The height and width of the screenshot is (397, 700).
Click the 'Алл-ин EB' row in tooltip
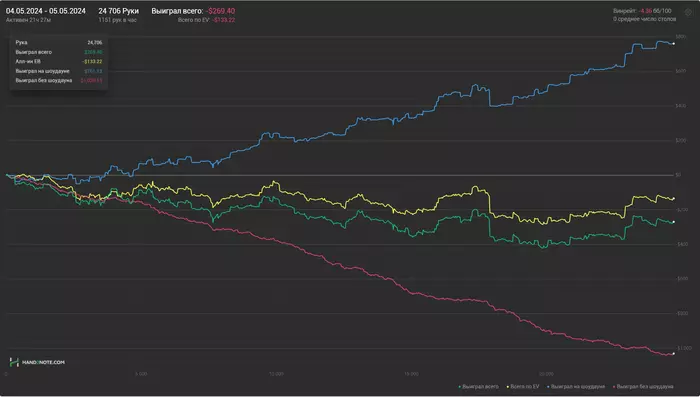(58, 62)
